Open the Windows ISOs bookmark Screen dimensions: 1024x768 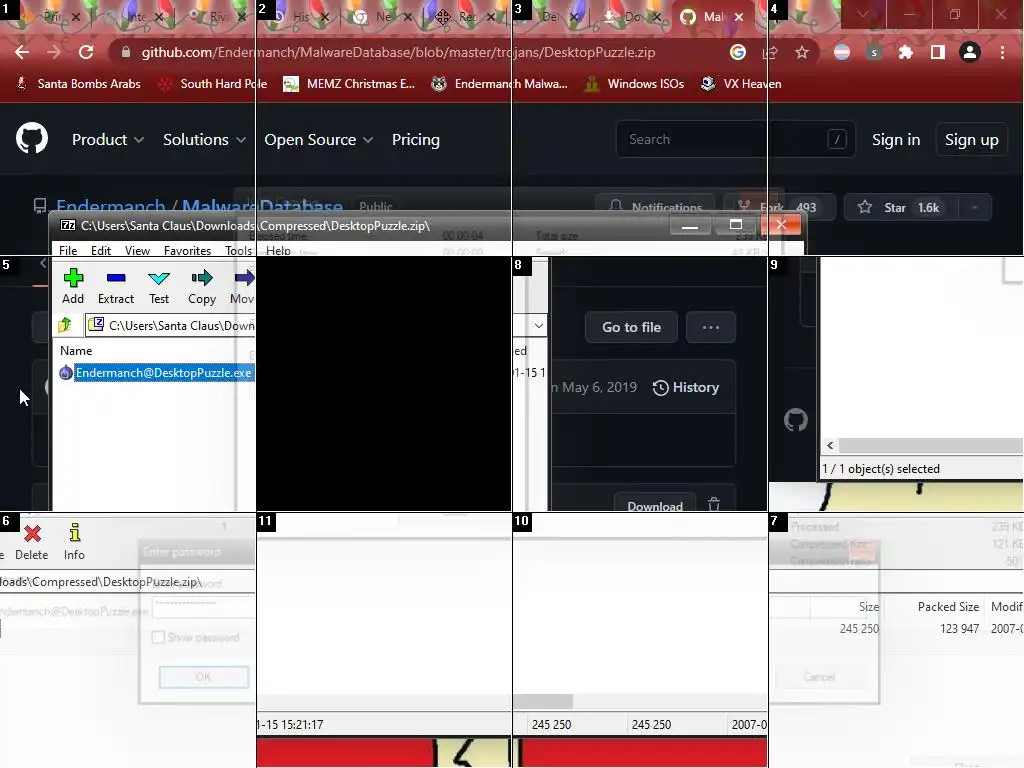tap(635, 84)
